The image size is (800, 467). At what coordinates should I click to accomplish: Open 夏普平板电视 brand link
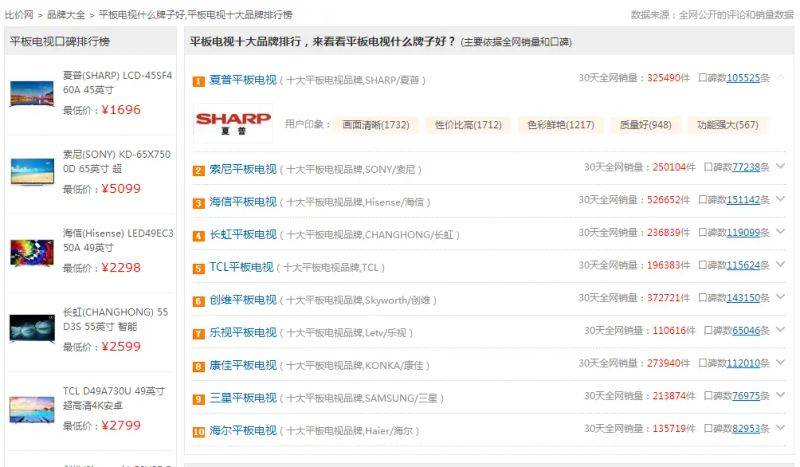pos(243,80)
